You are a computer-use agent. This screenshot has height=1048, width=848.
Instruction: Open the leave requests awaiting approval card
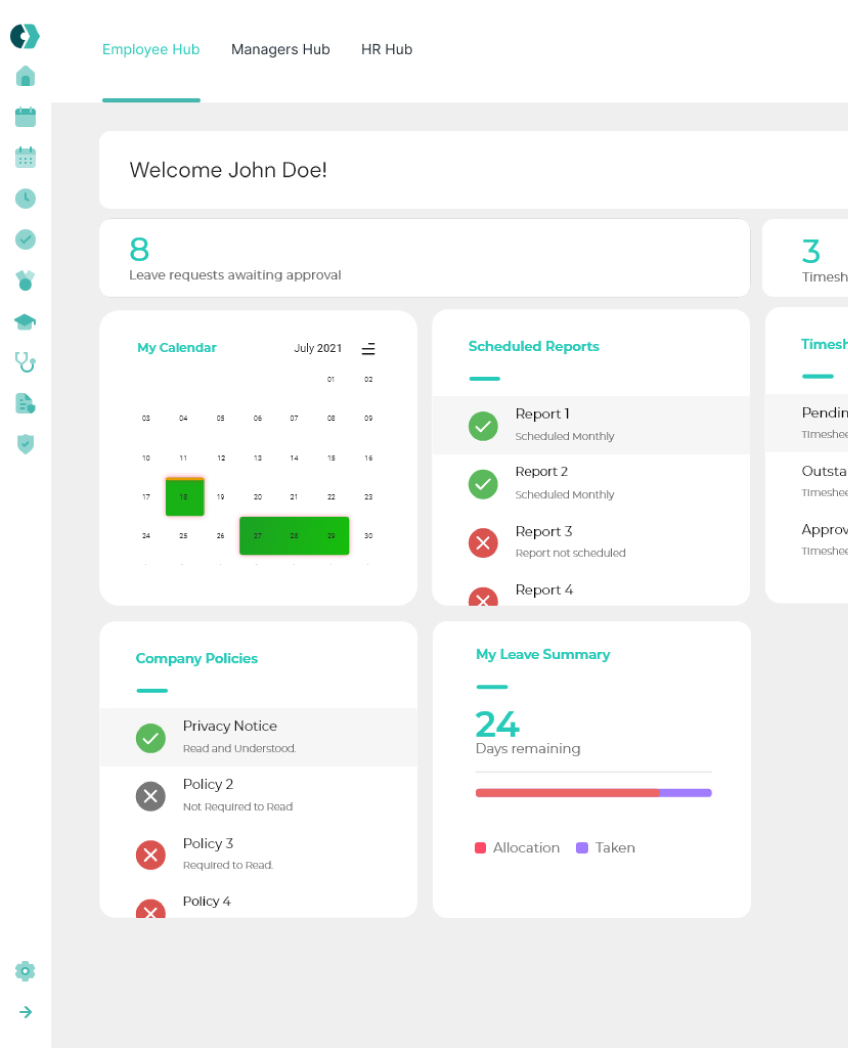pyautogui.click(x=424, y=258)
